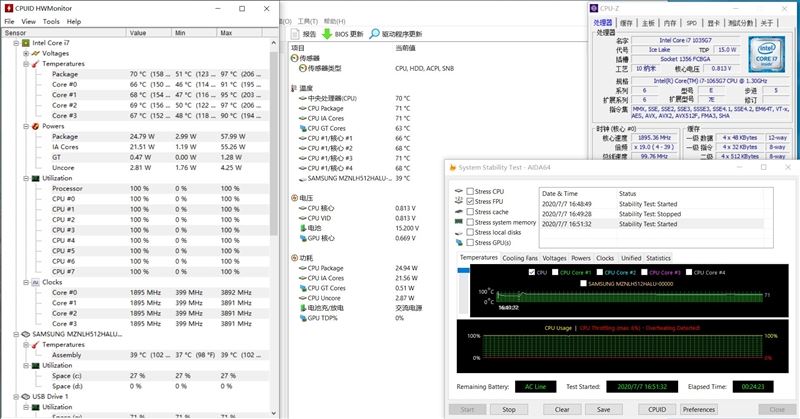Open Preferences in stability test
Screen dimensions: 800x419
[x=699, y=409]
